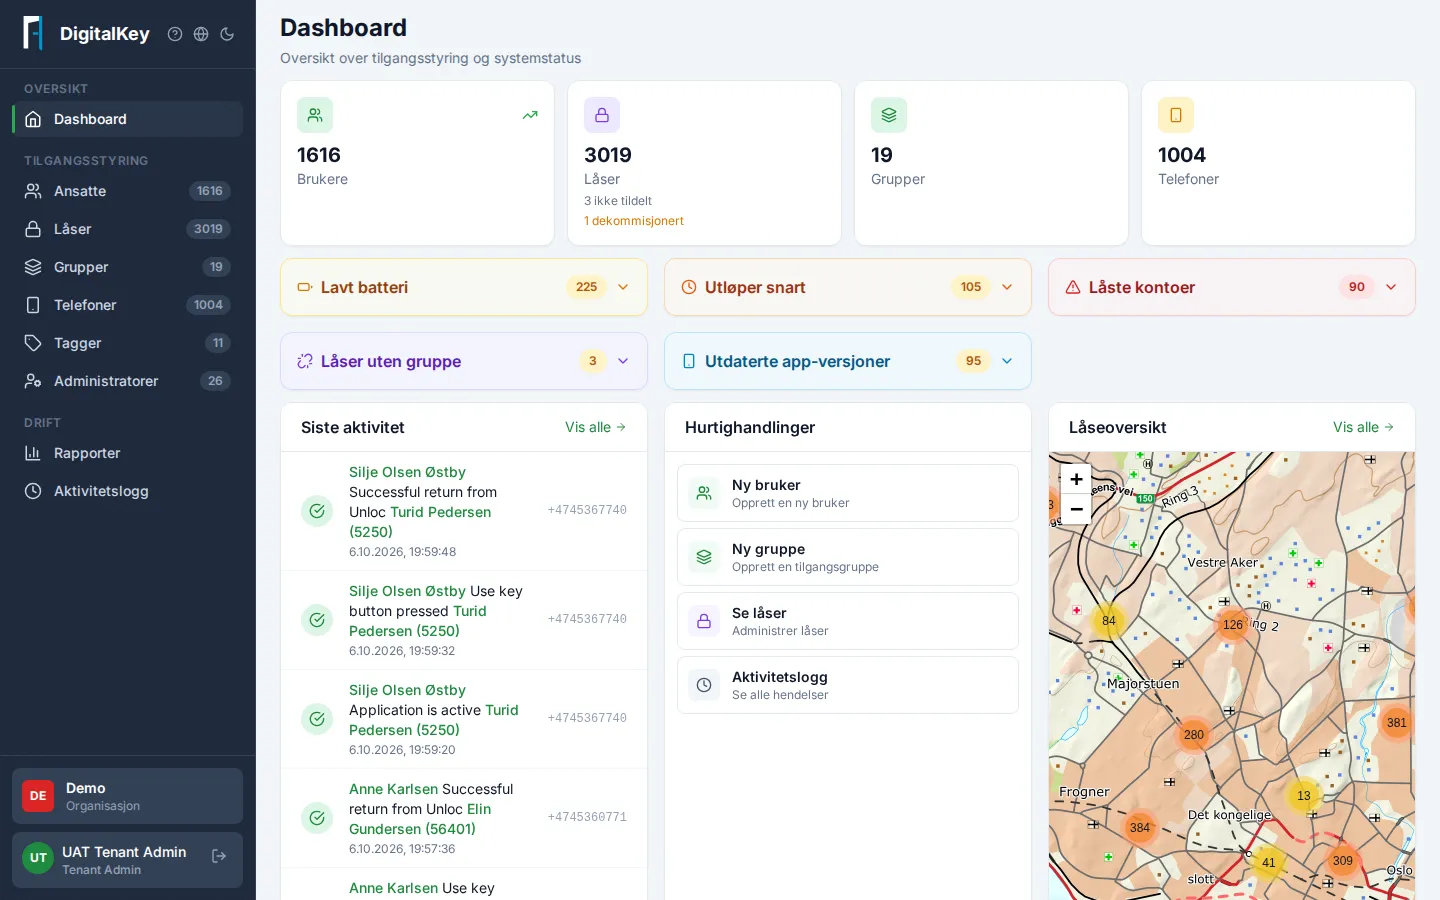Expand the Låste kontoer panel
1440x900 pixels.
click(1232, 287)
